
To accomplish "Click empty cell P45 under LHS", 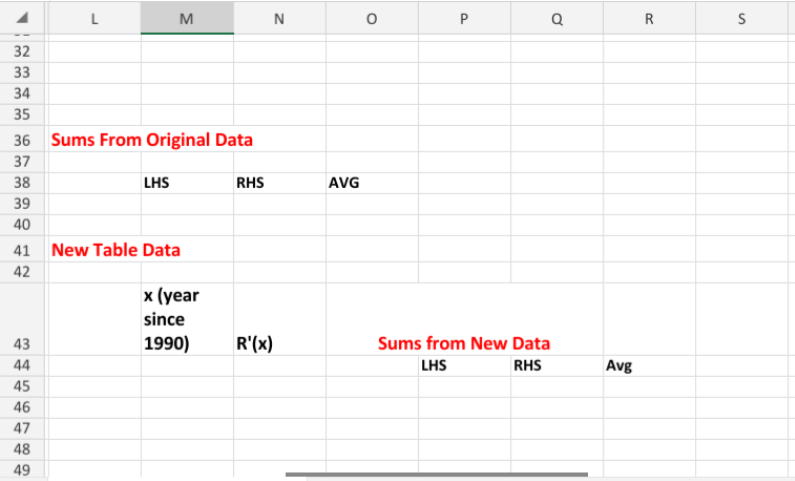I will [x=464, y=386].
